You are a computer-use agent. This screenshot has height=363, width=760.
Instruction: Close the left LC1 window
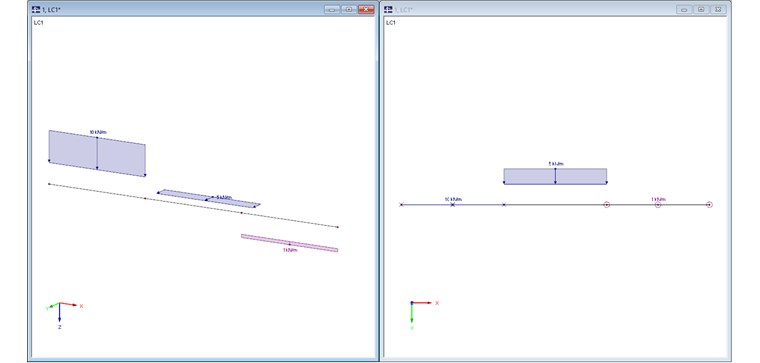coord(366,9)
